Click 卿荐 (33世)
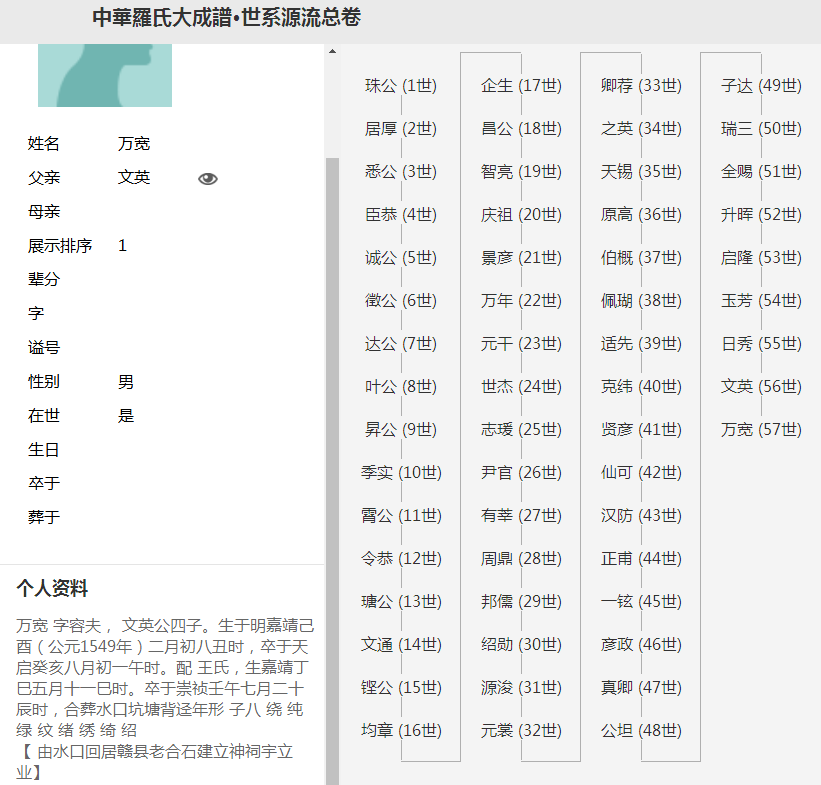 coord(641,85)
